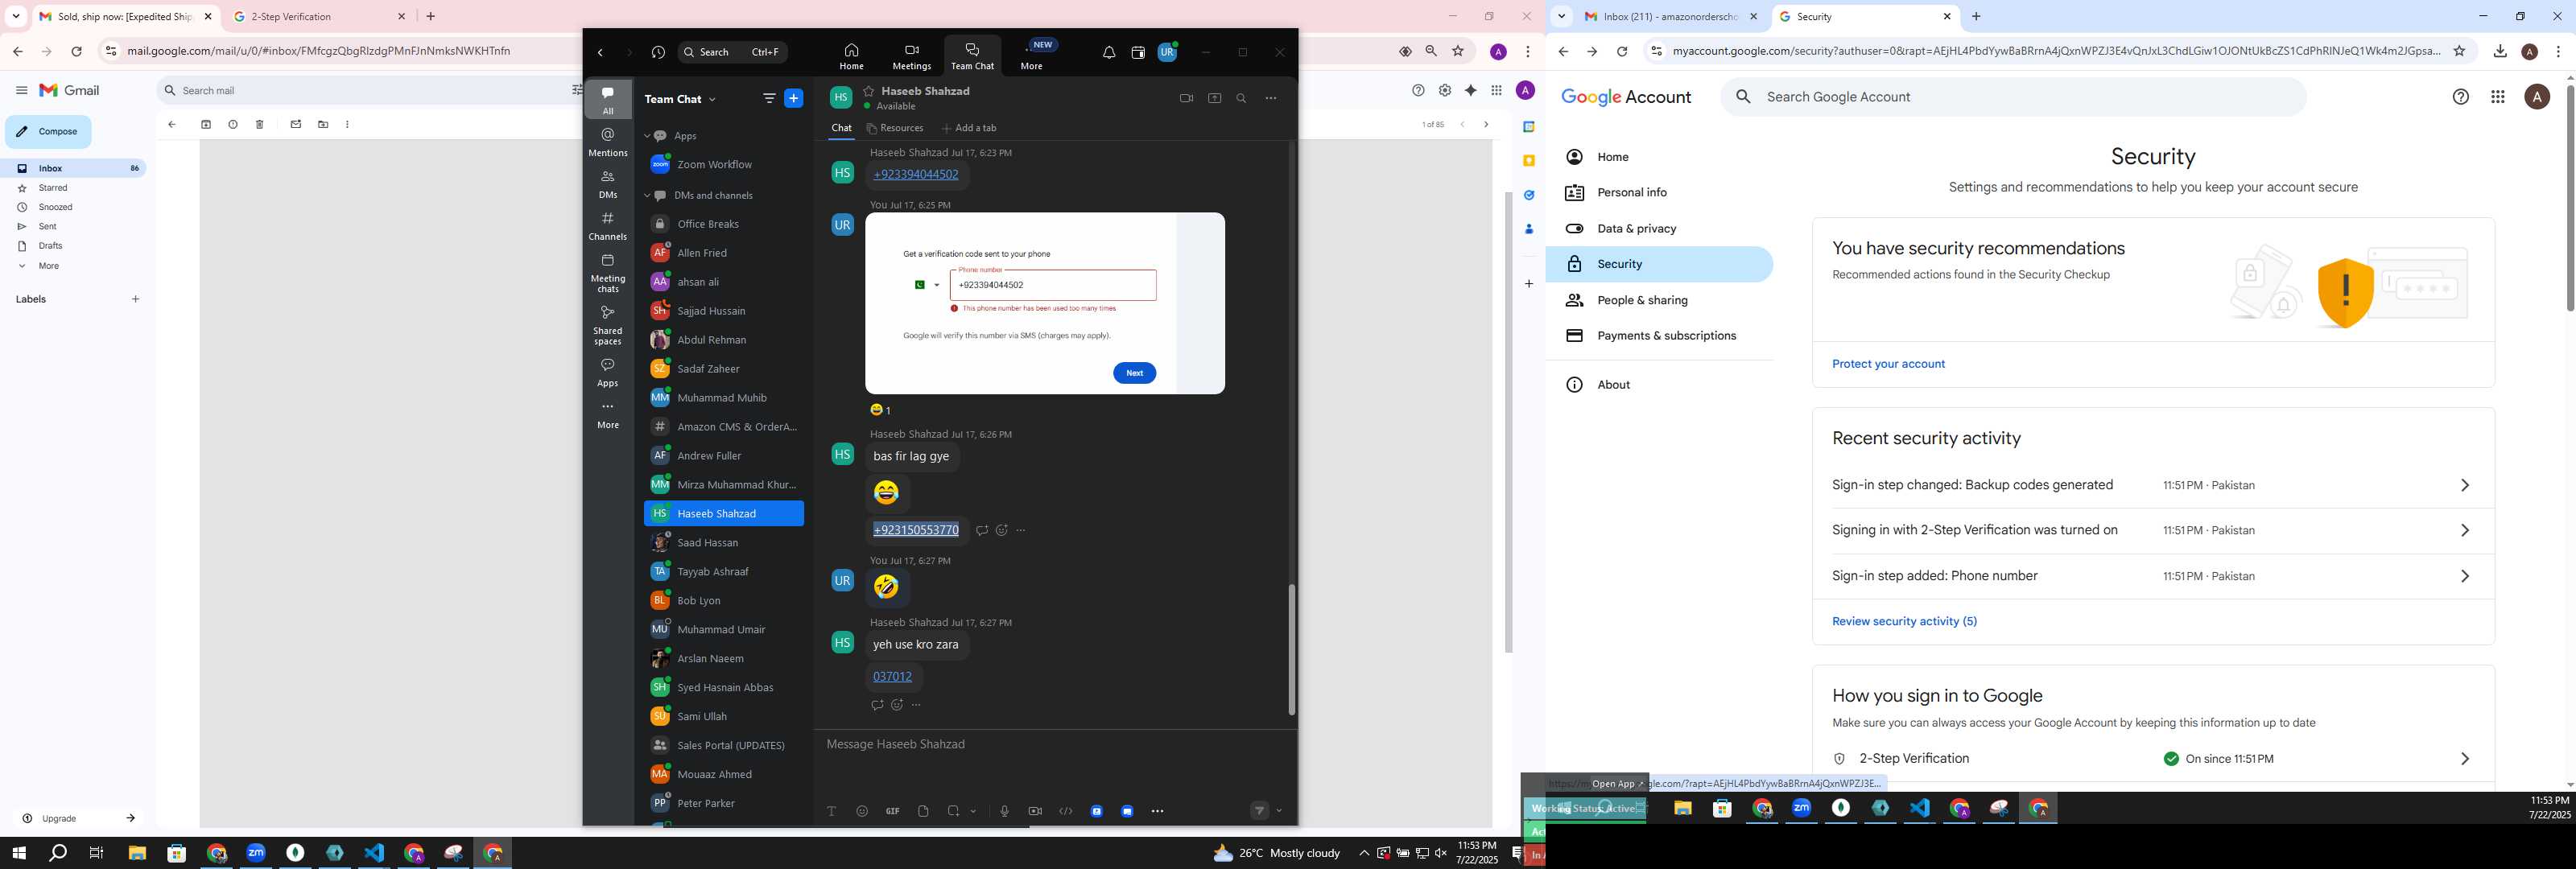Click the Zoom UR profile avatar
Screen dimensions: 2576x869
[x=1167, y=52]
